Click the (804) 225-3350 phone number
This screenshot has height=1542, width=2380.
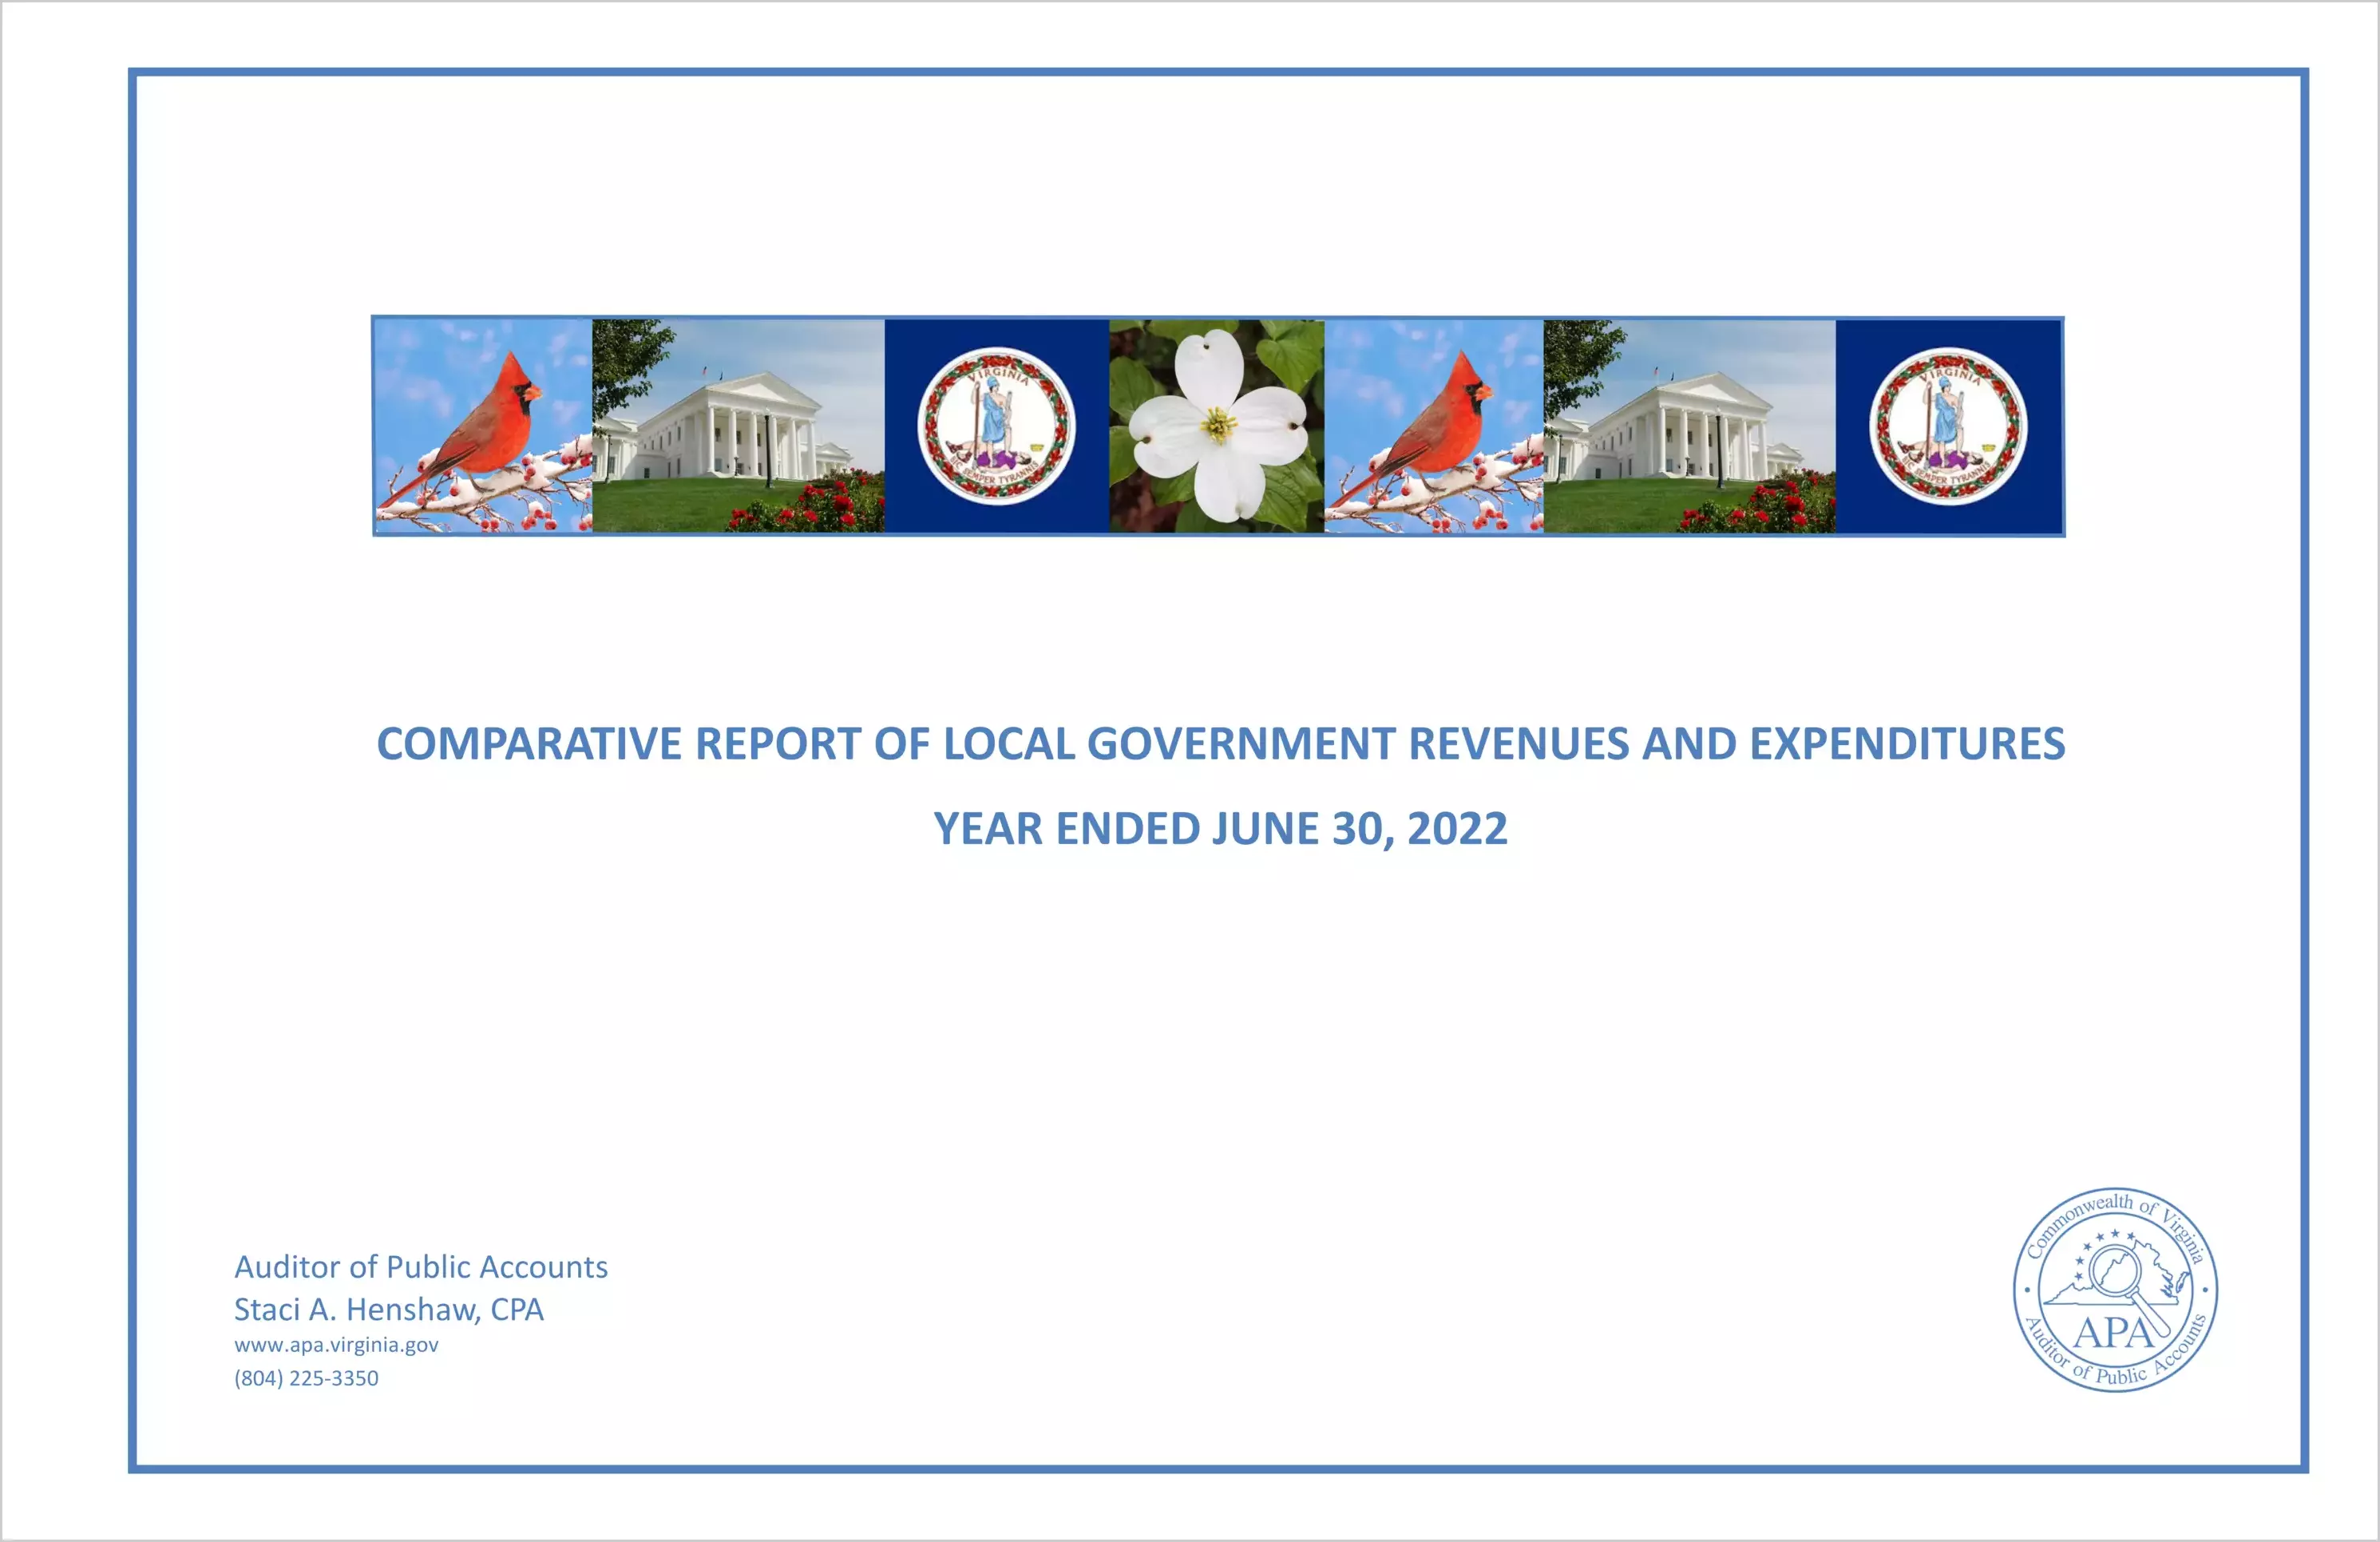click(x=306, y=1378)
